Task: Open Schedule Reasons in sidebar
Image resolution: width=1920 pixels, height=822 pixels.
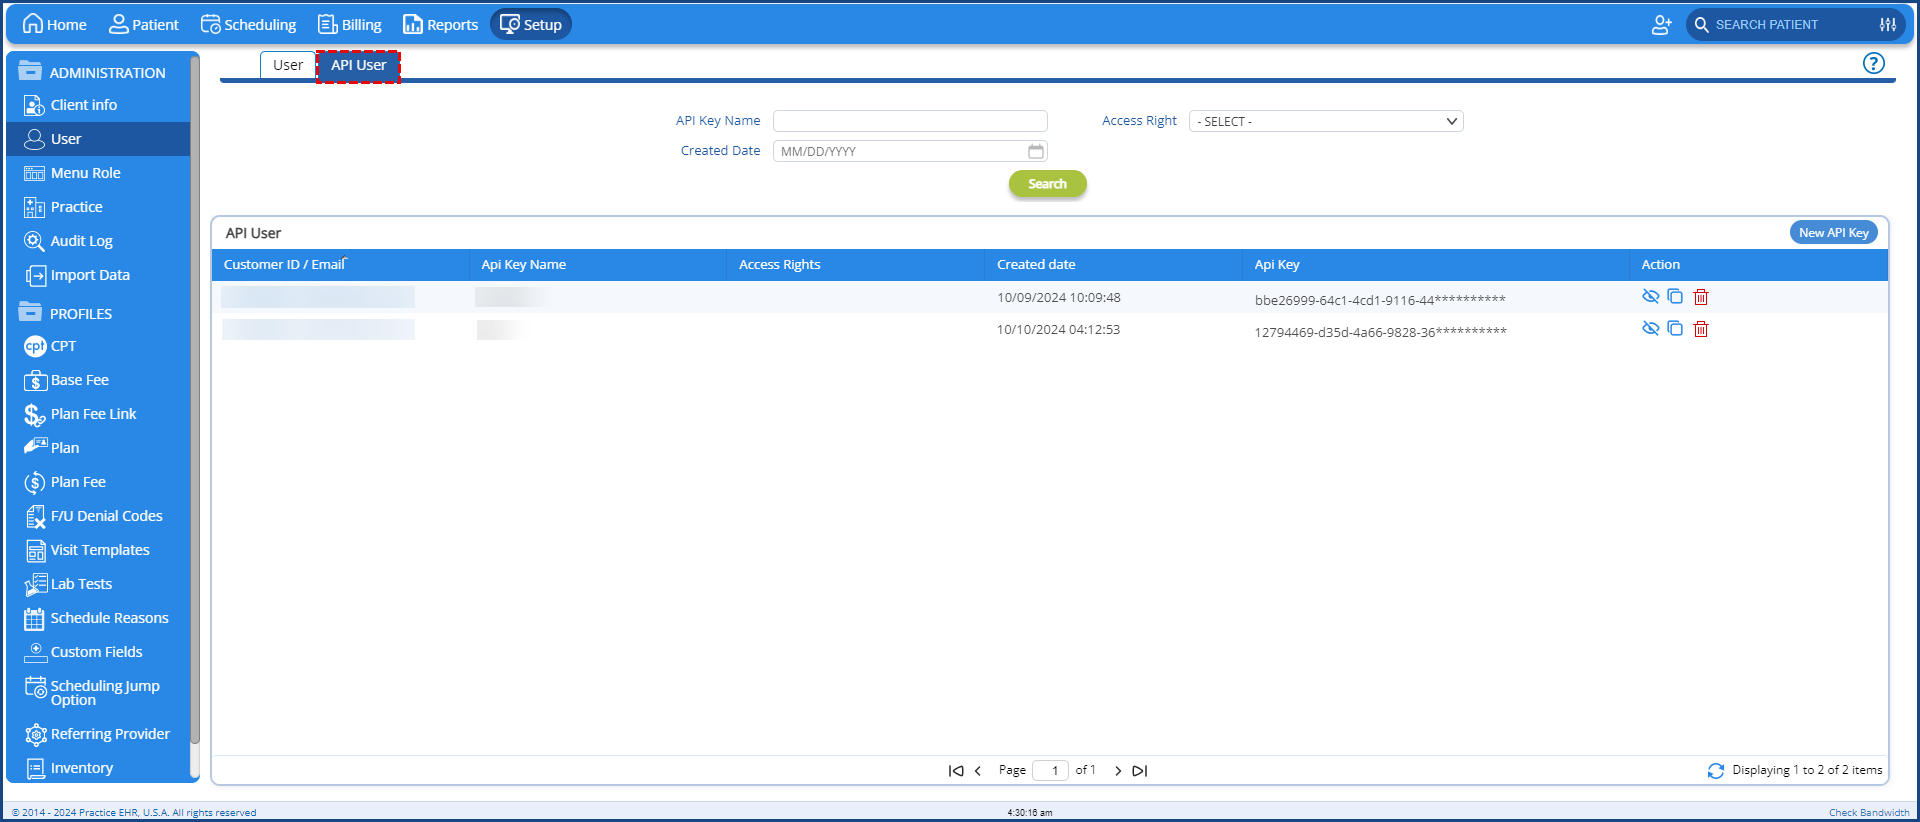Action: 98,618
